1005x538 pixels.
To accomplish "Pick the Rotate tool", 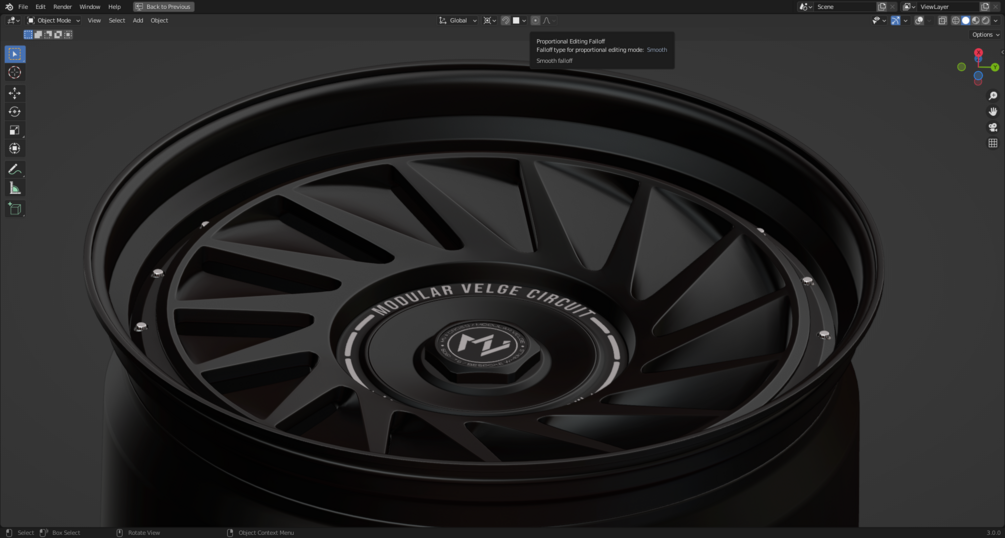I will tap(15, 112).
